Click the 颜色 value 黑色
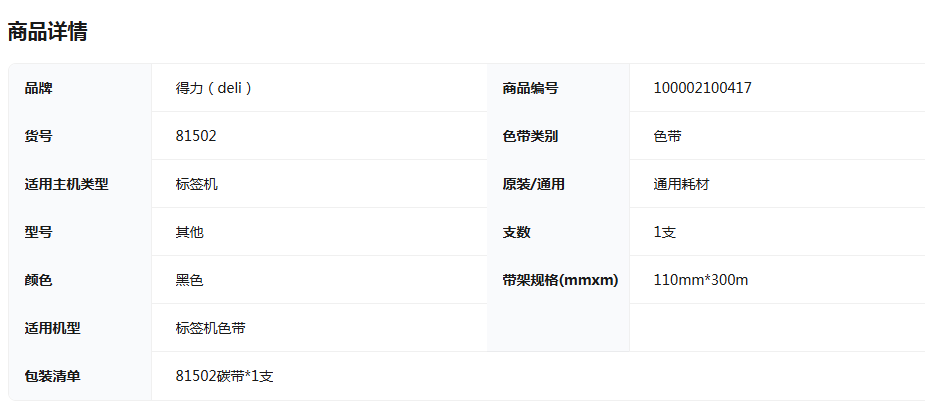925x402 pixels. tap(189, 280)
